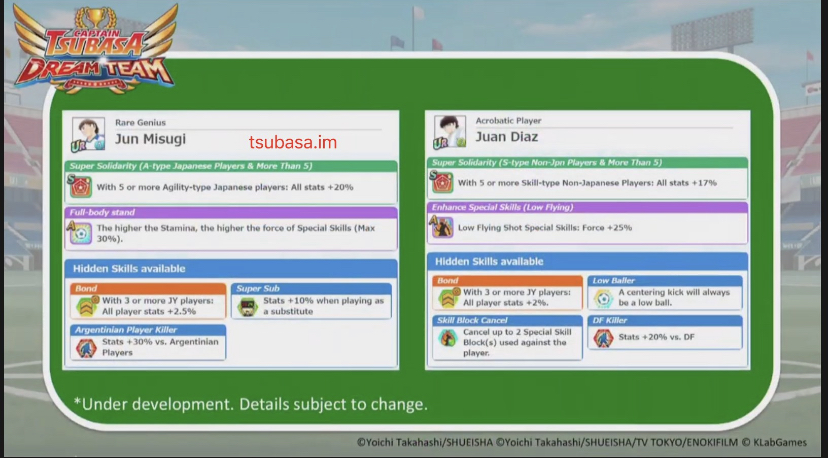Click the All stats +20% Agility-type description
This screenshot has width=828, height=458.
tap(225, 187)
